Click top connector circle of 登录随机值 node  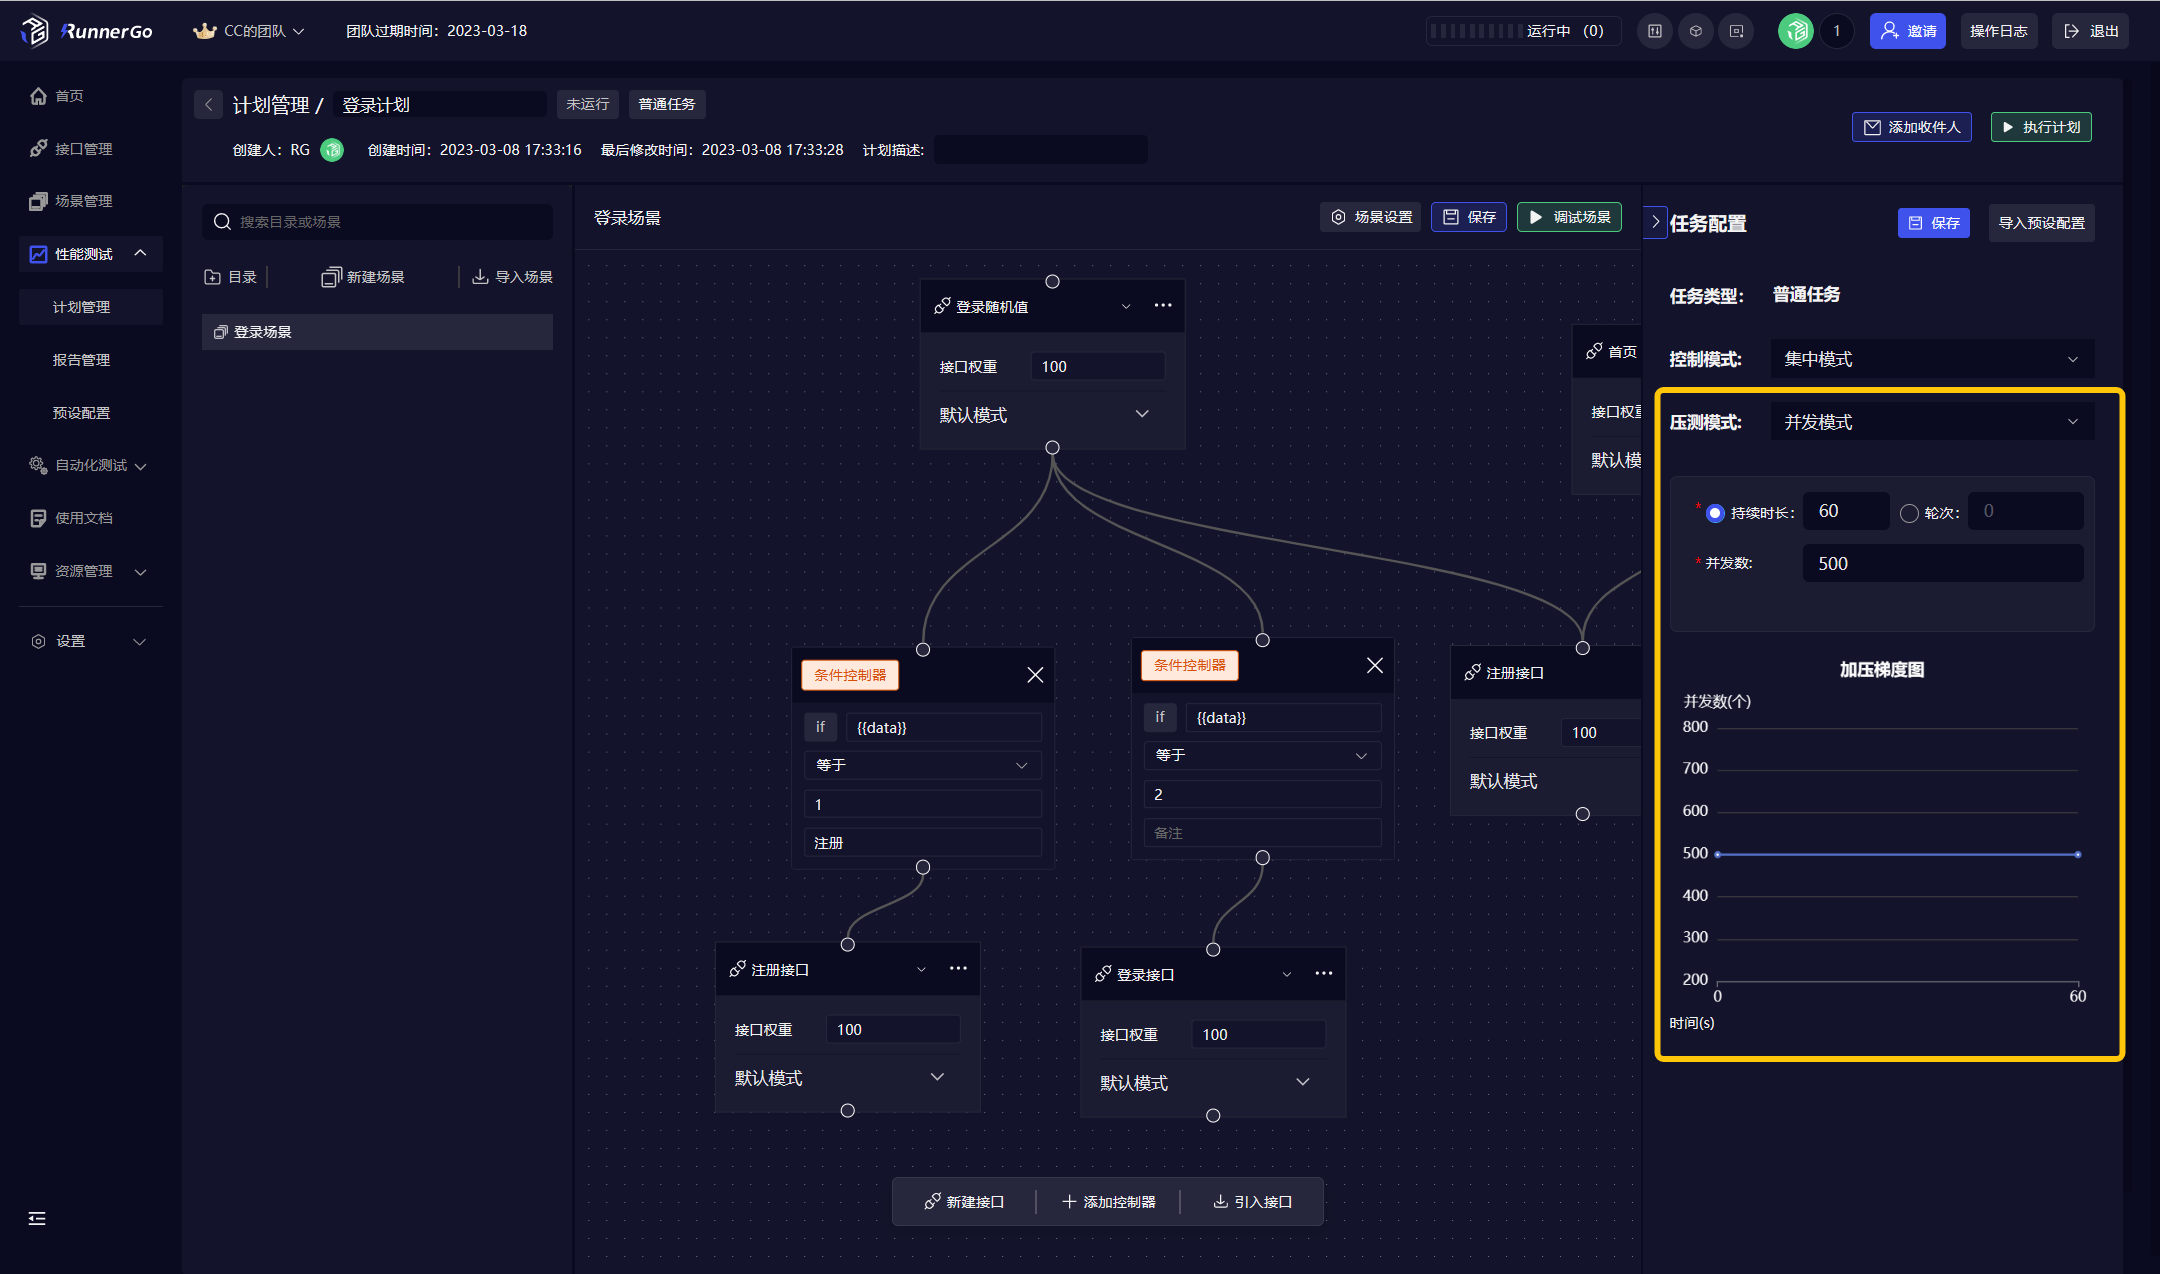coord(1052,282)
